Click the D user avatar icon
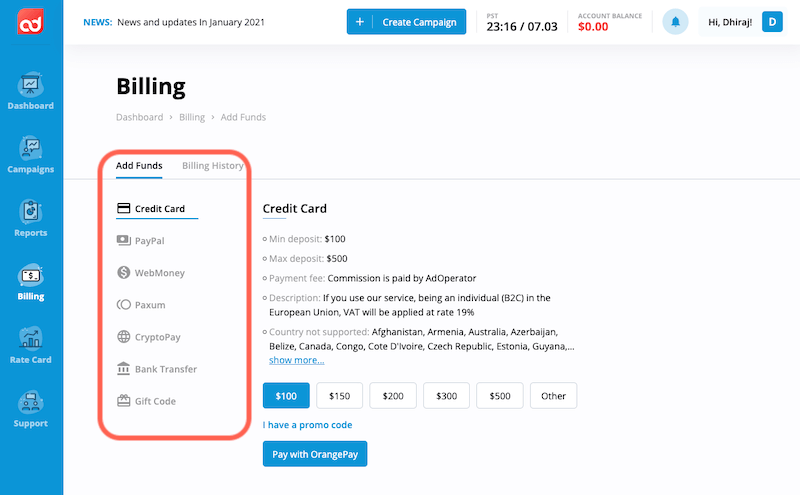The height and width of the screenshot is (495, 800). pyautogui.click(x=772, y=22)
